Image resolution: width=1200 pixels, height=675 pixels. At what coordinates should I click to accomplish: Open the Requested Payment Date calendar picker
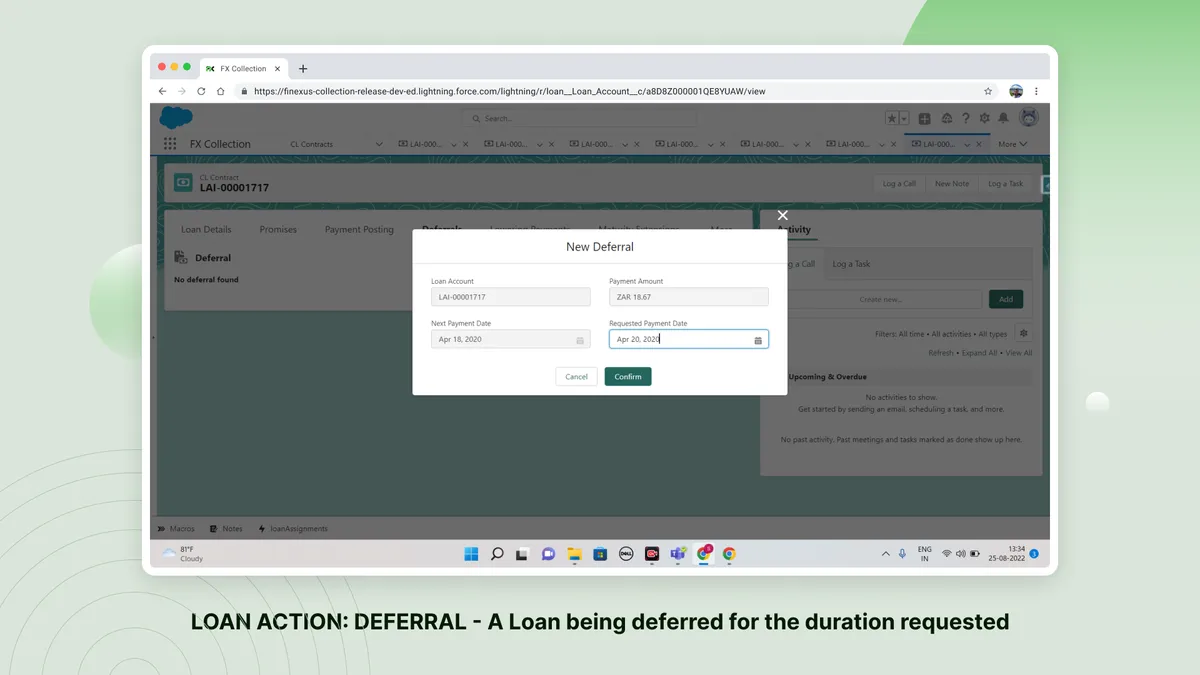tap(758, 340)
